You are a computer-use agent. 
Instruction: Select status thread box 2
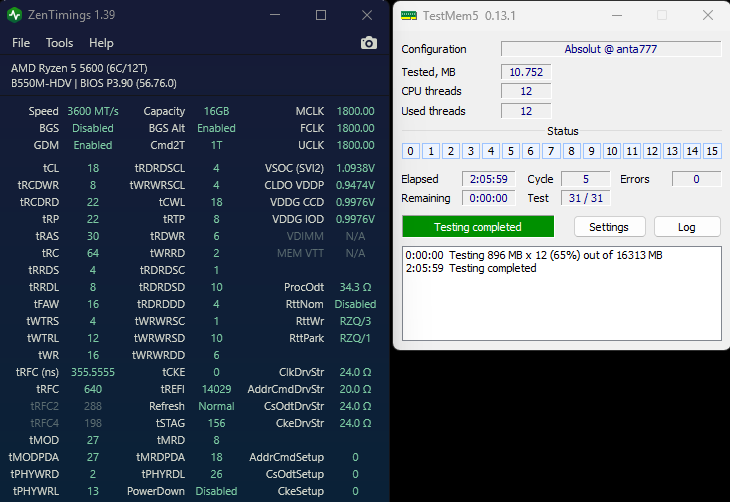451,151
